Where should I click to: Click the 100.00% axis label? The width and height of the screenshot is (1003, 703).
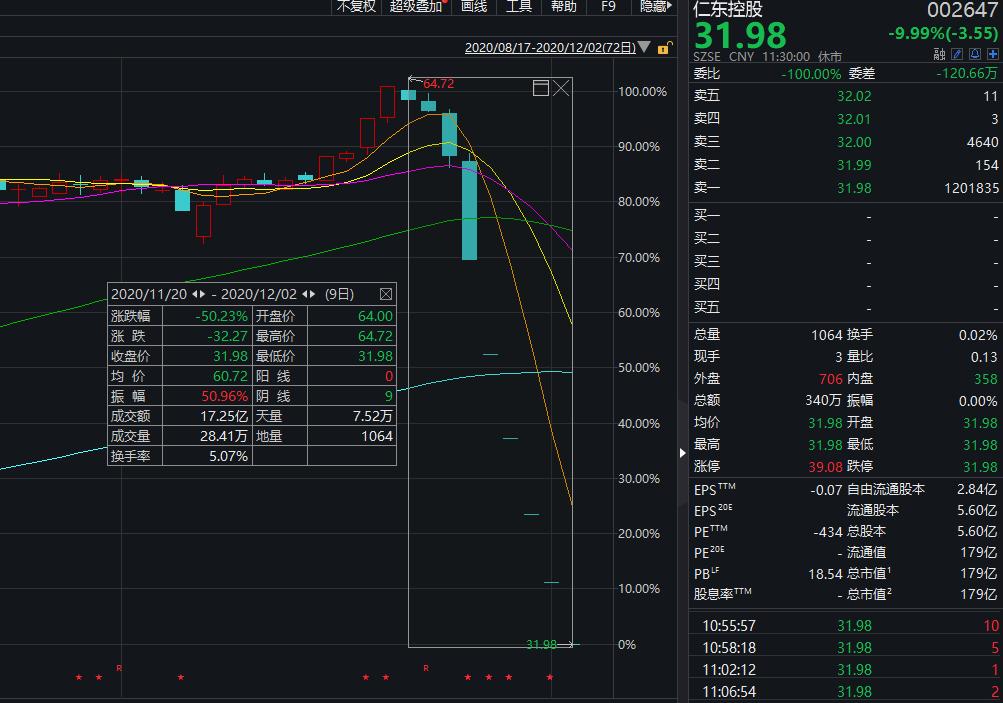pos(642,91)
